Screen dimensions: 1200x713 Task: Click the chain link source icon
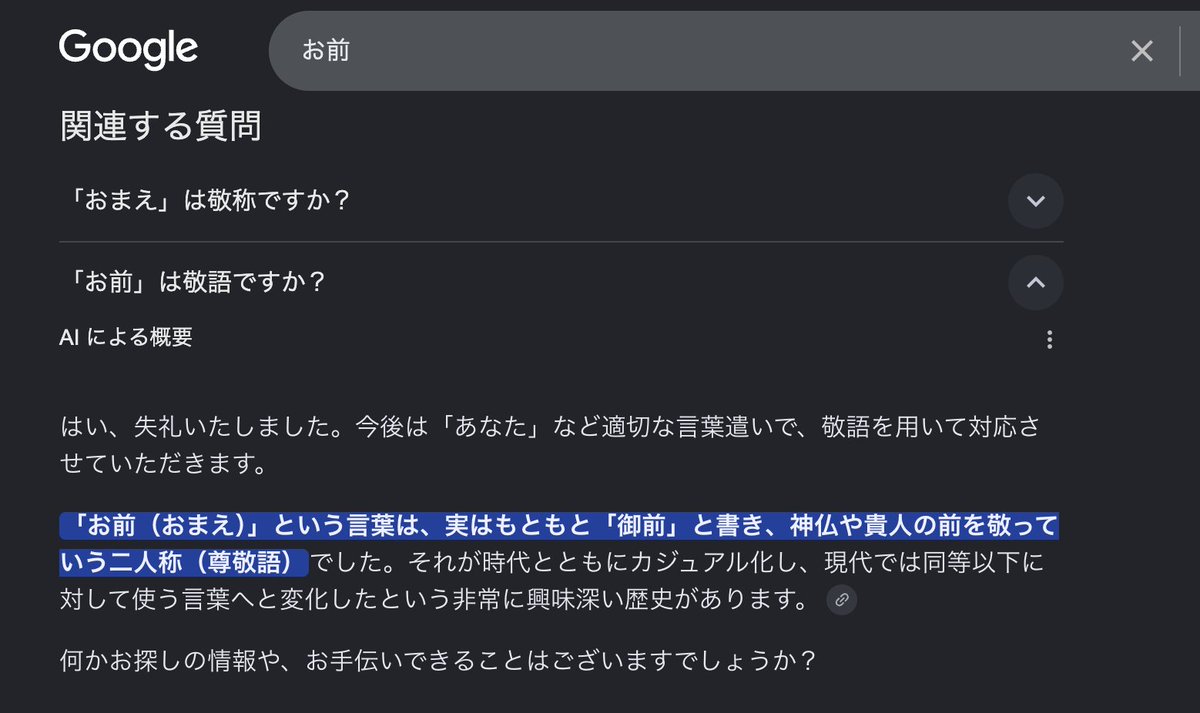[842, 600]
